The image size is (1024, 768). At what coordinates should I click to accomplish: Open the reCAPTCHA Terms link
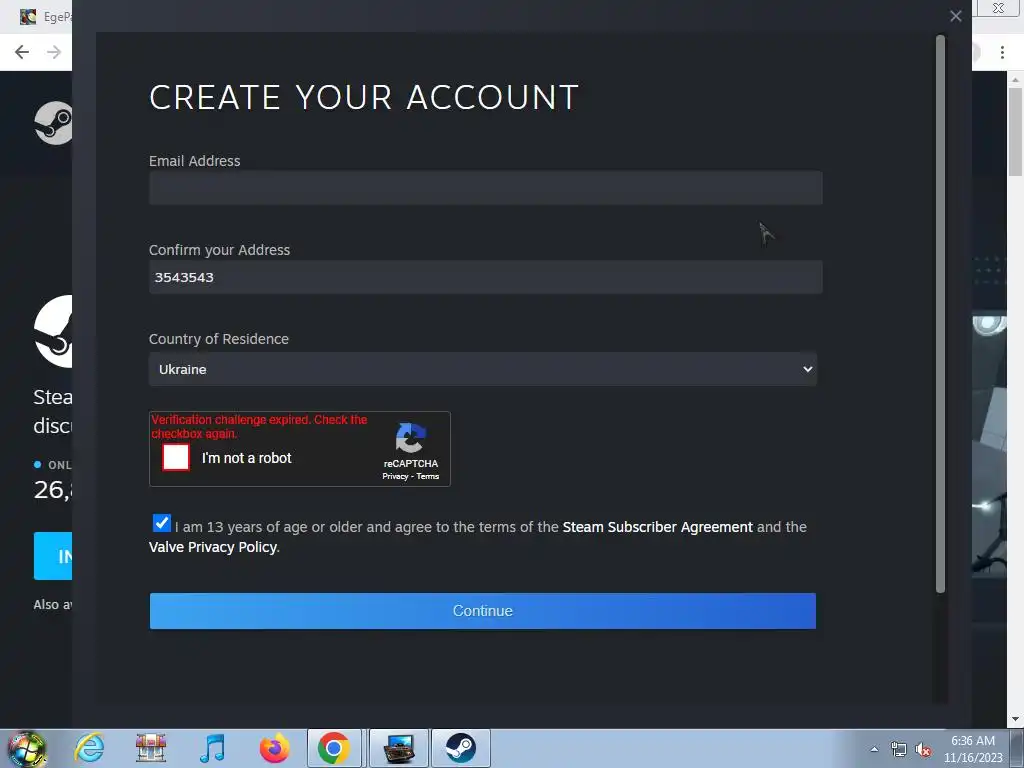click(x=428, y=476)
